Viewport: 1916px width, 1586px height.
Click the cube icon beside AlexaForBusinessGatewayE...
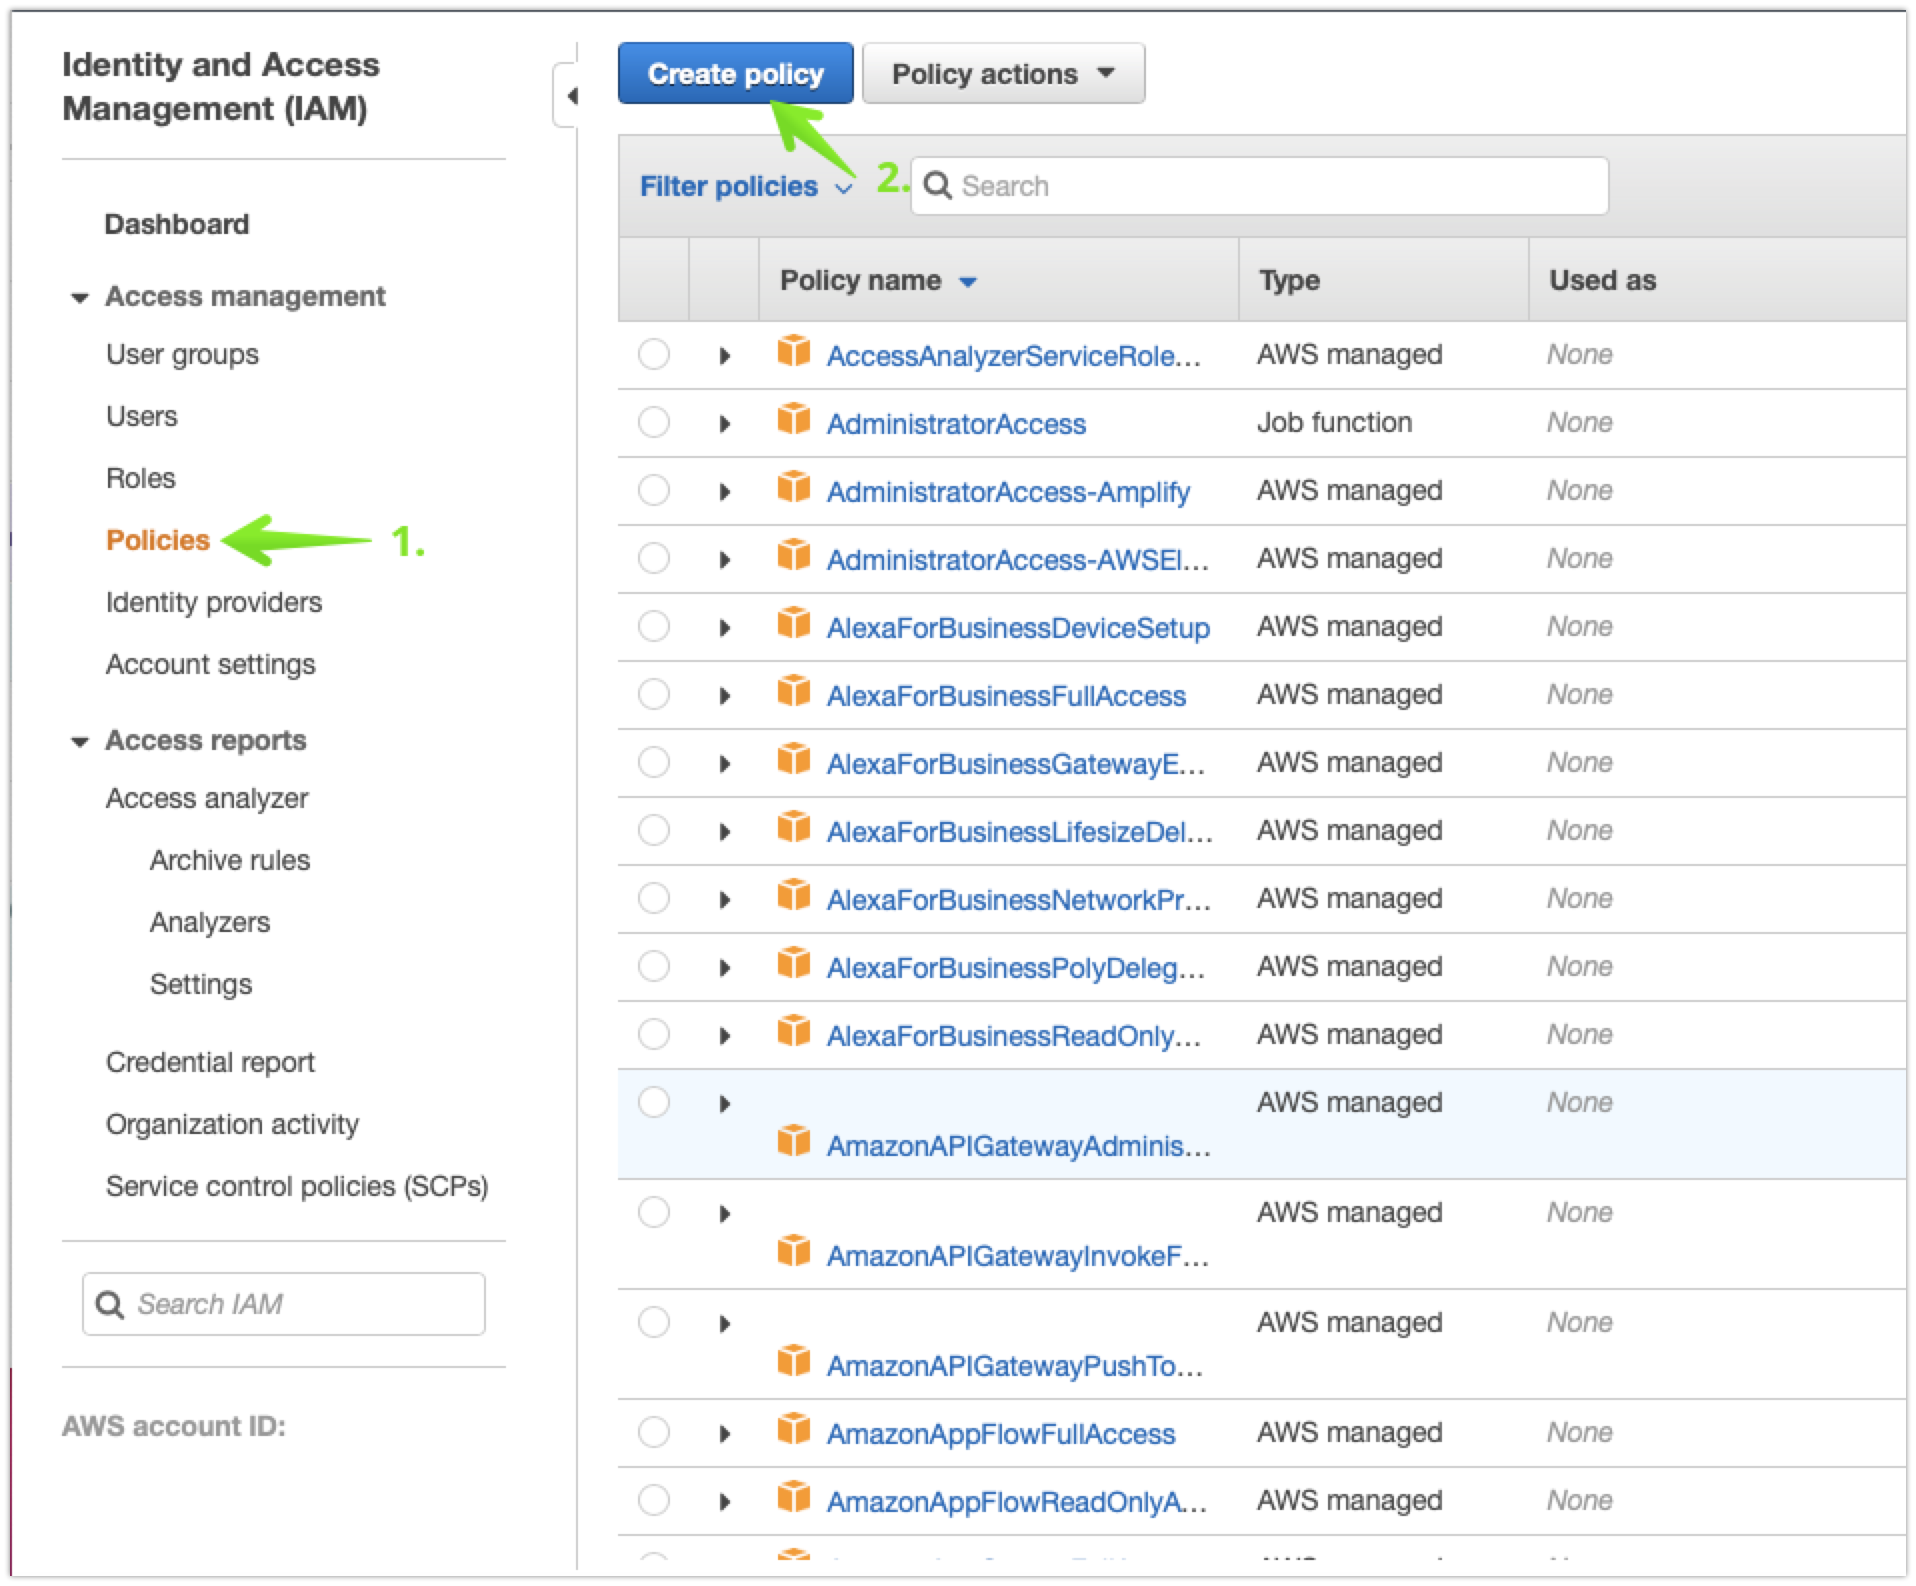click(794, 760)
